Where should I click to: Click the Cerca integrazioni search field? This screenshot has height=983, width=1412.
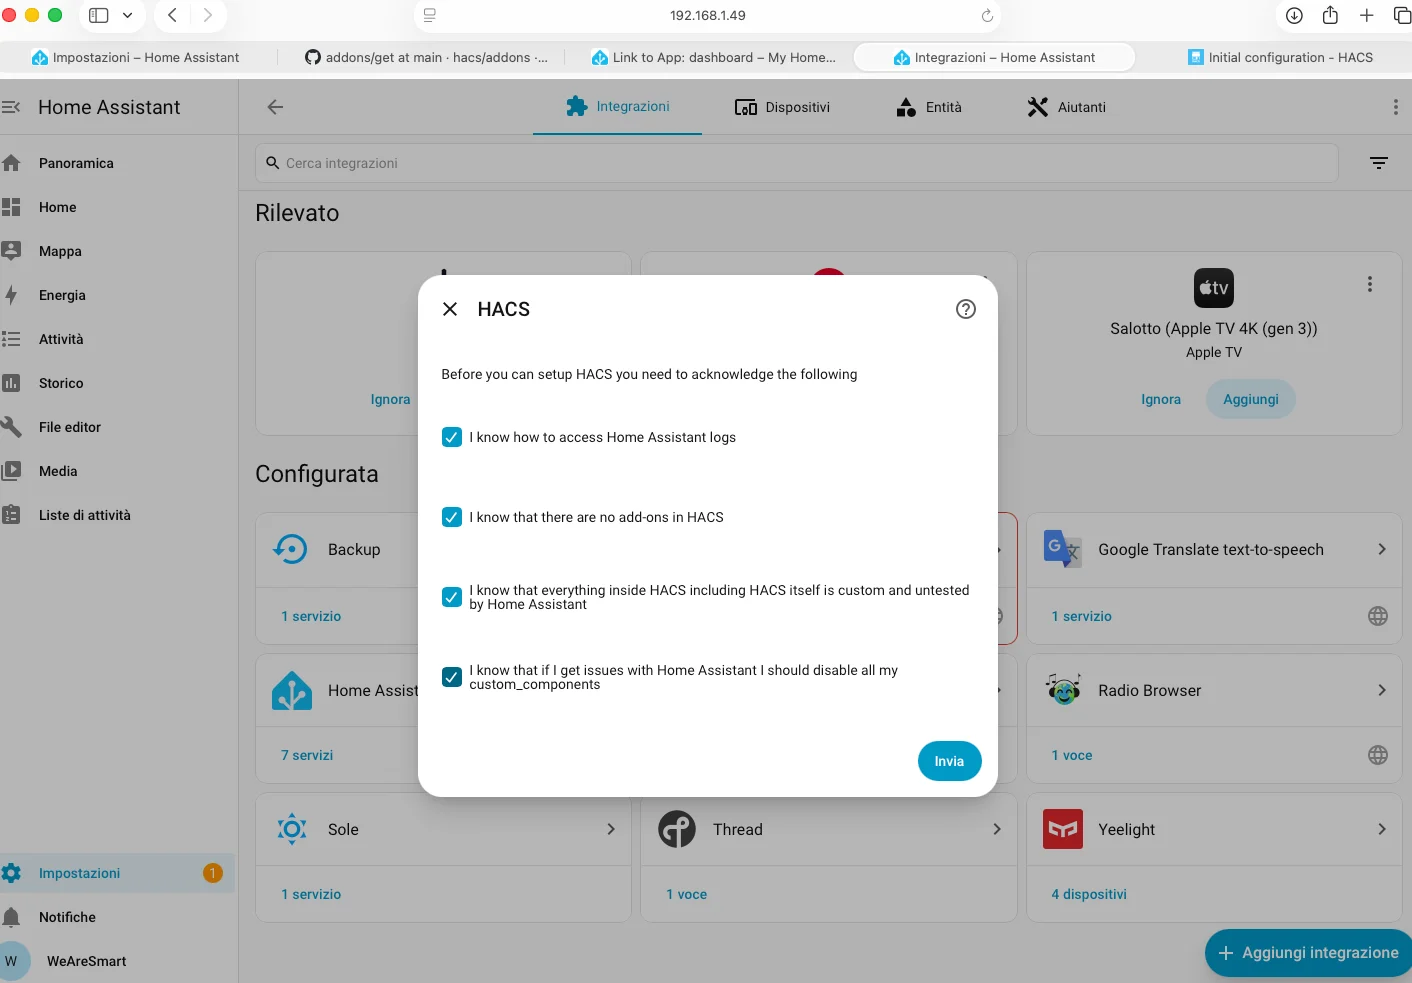pyautogui.click(x=796, y=163)
